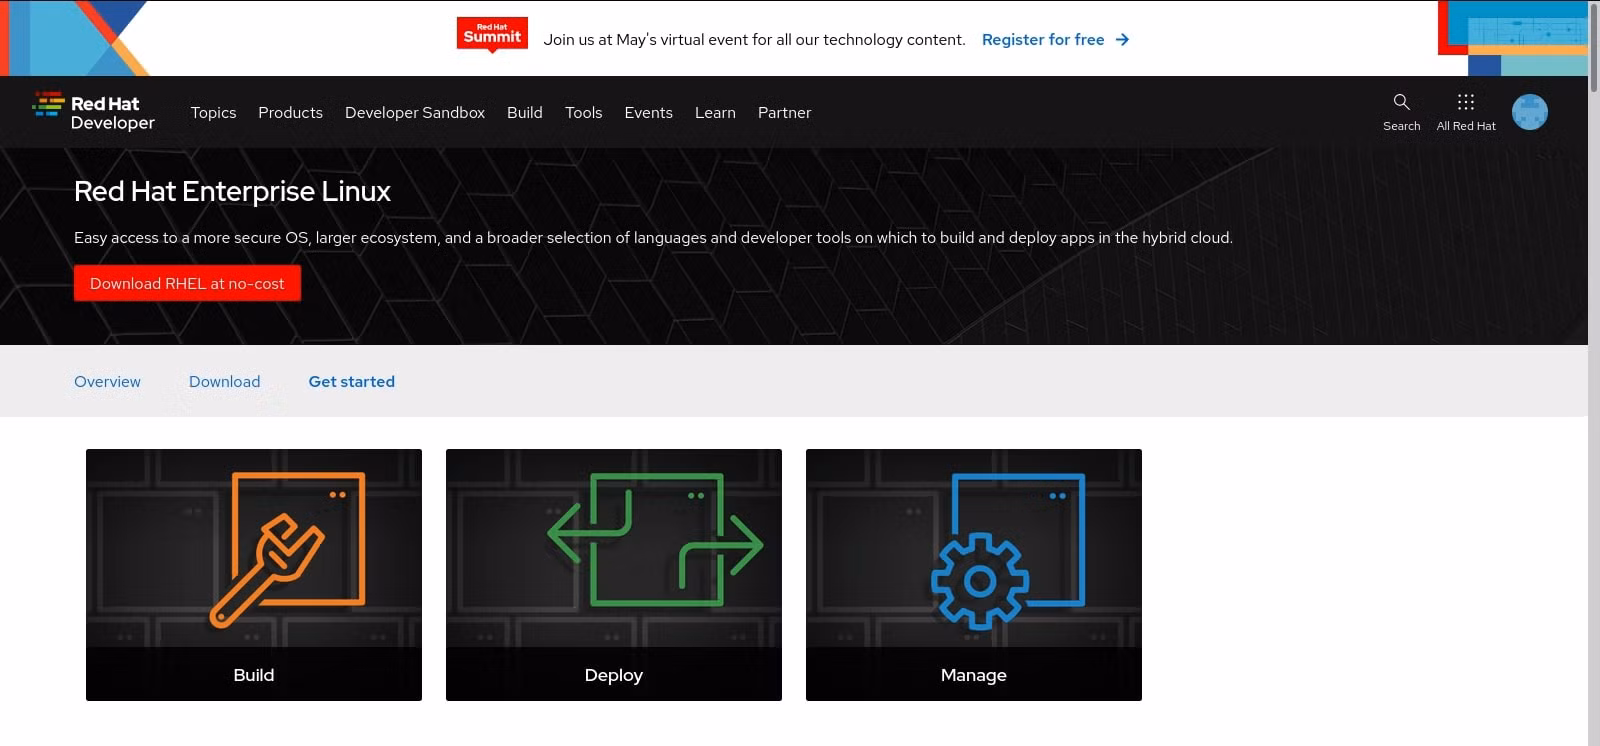This screenshot has height=746, width=1600.
Task: Switch to the Download tab
Action: (224, 382)
